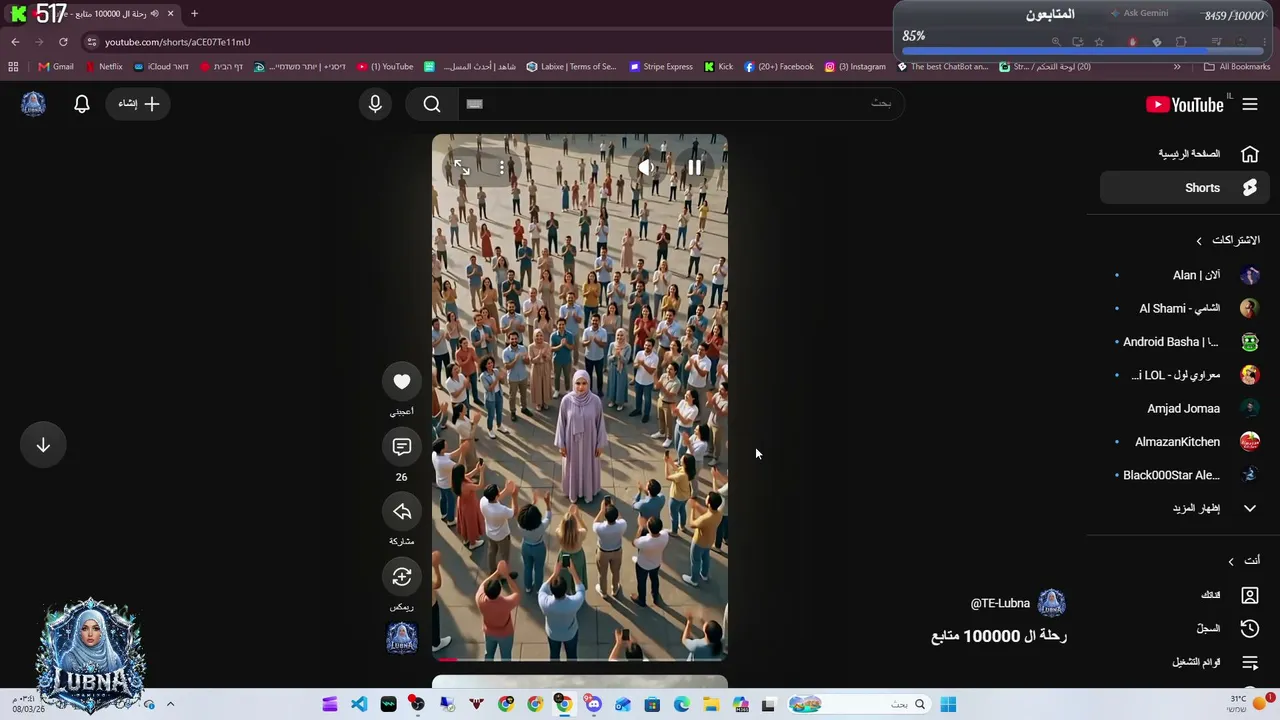Open the Facebook bookmark
The image size is (1280, 720).
779,67
